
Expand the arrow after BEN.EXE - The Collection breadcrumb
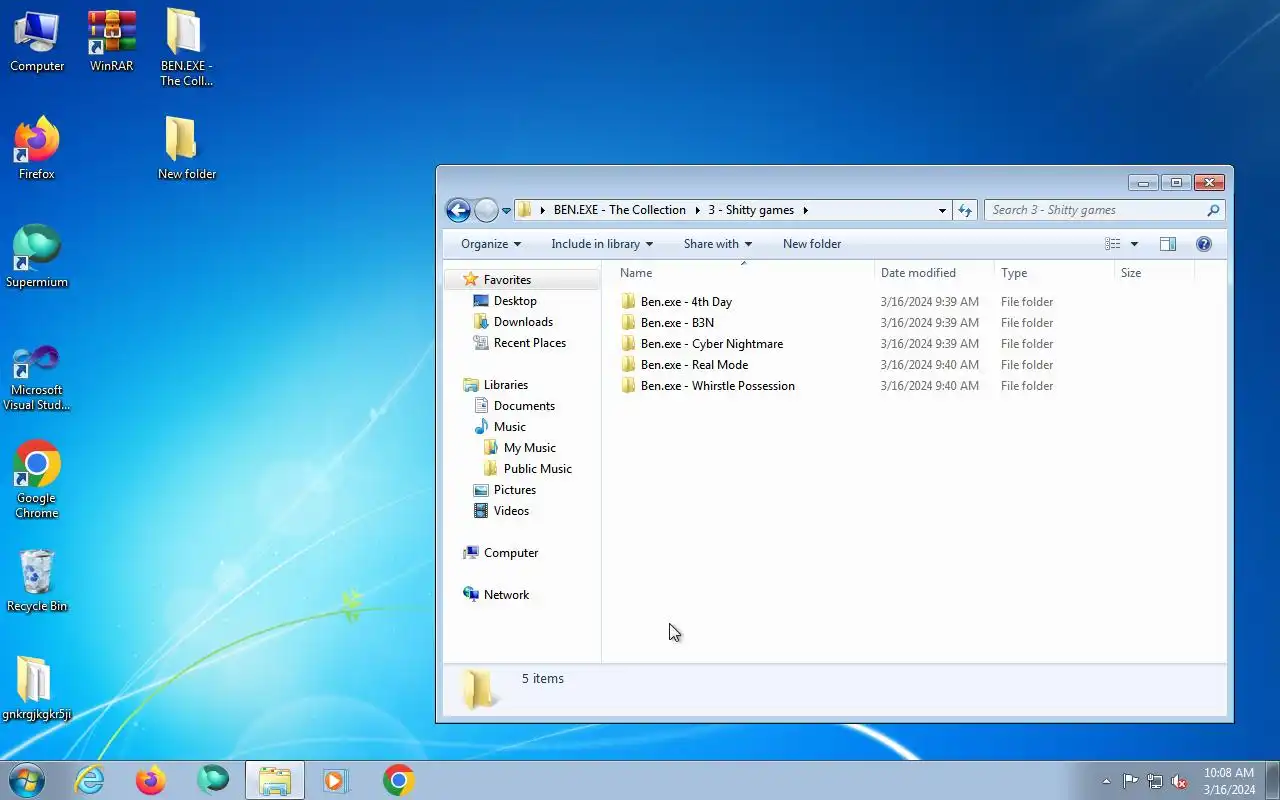697,210
